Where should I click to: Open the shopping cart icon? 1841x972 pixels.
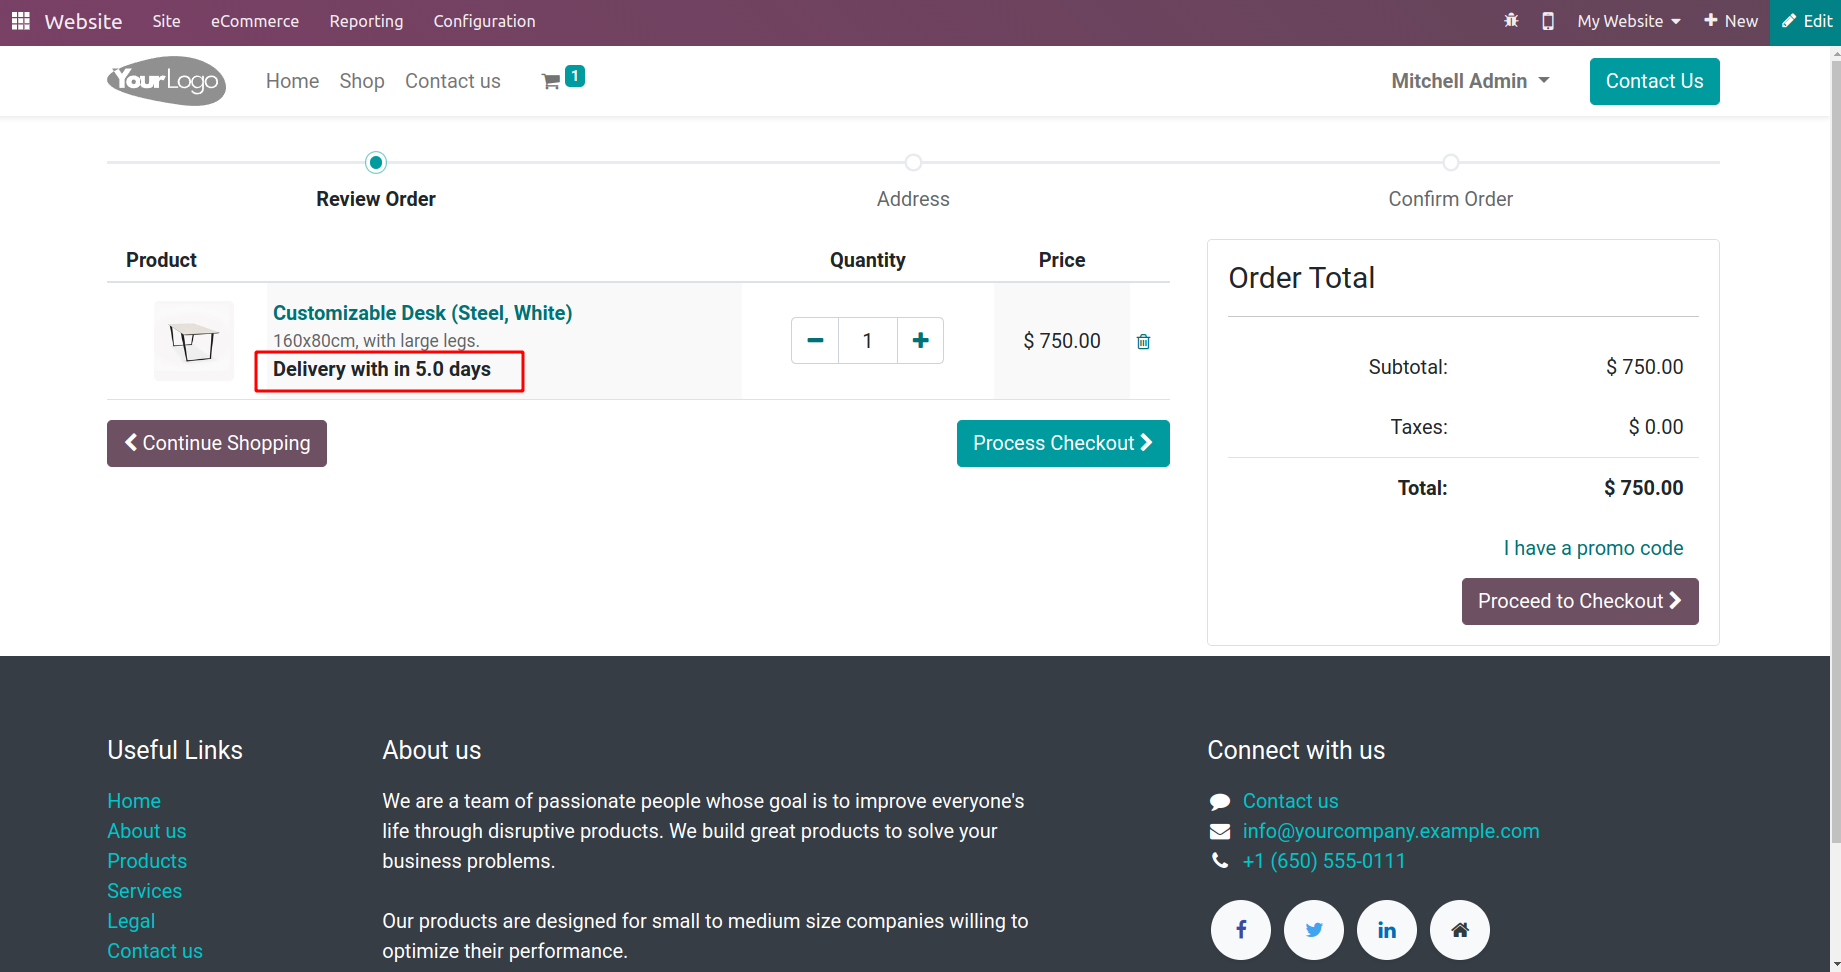tap(551, 82)
